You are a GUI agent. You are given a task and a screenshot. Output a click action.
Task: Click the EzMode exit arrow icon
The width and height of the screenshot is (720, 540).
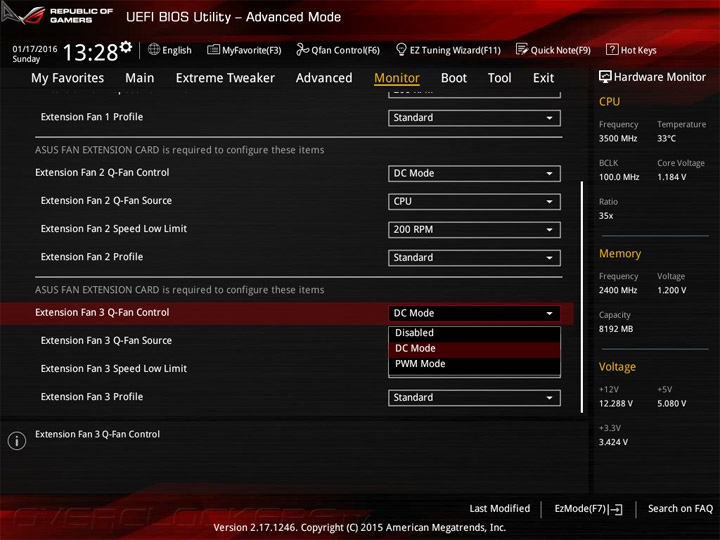coord(616,509)
